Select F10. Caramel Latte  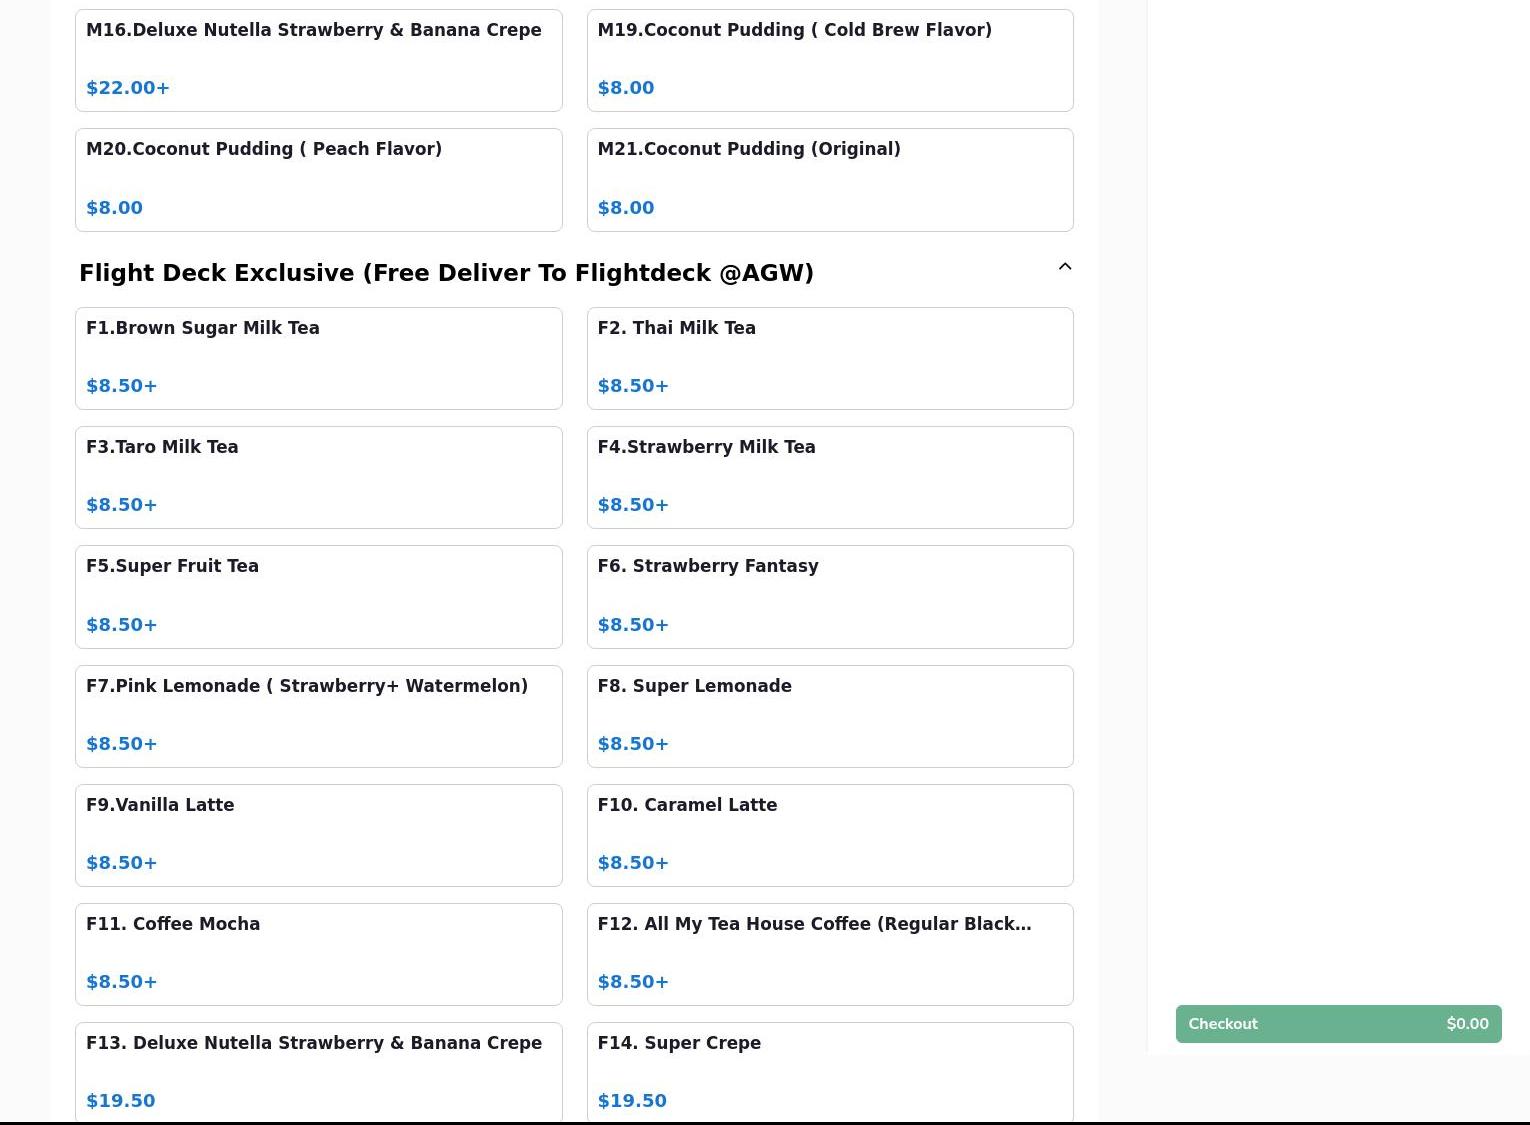click(x=829, y=835)
